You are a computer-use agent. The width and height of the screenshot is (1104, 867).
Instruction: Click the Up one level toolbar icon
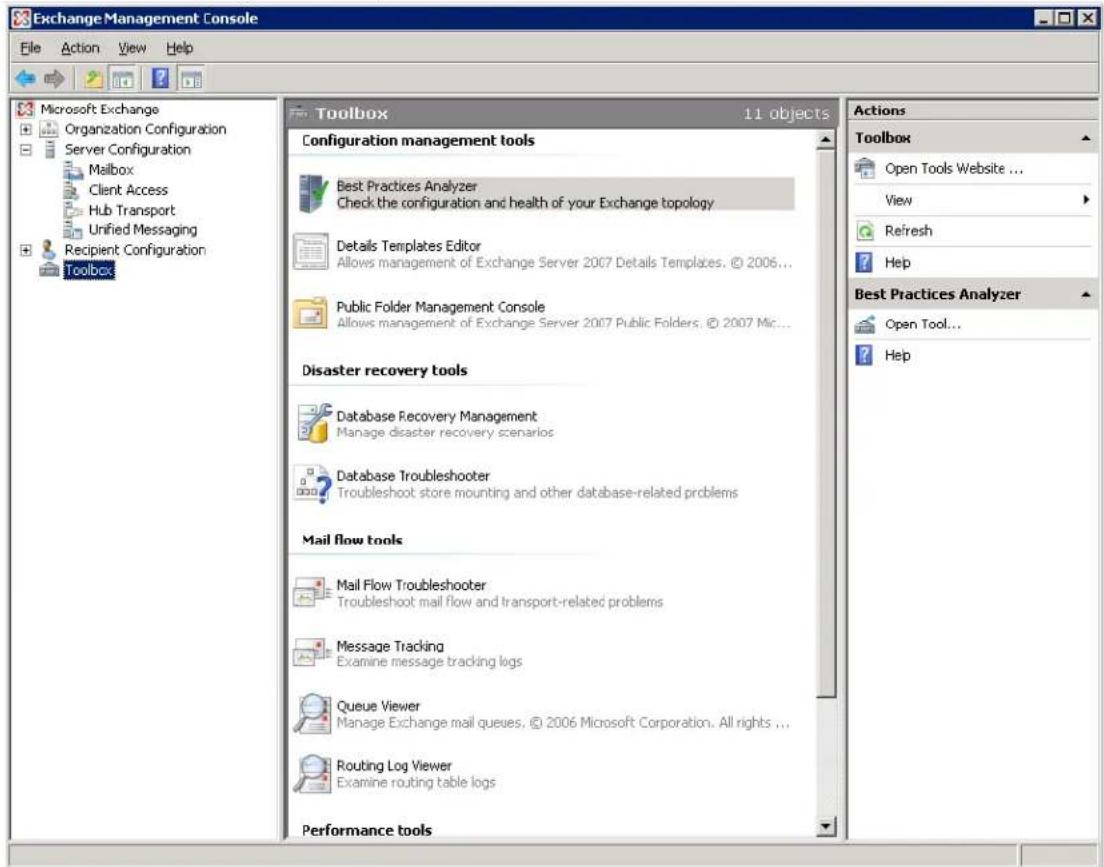tap(94, 78)
